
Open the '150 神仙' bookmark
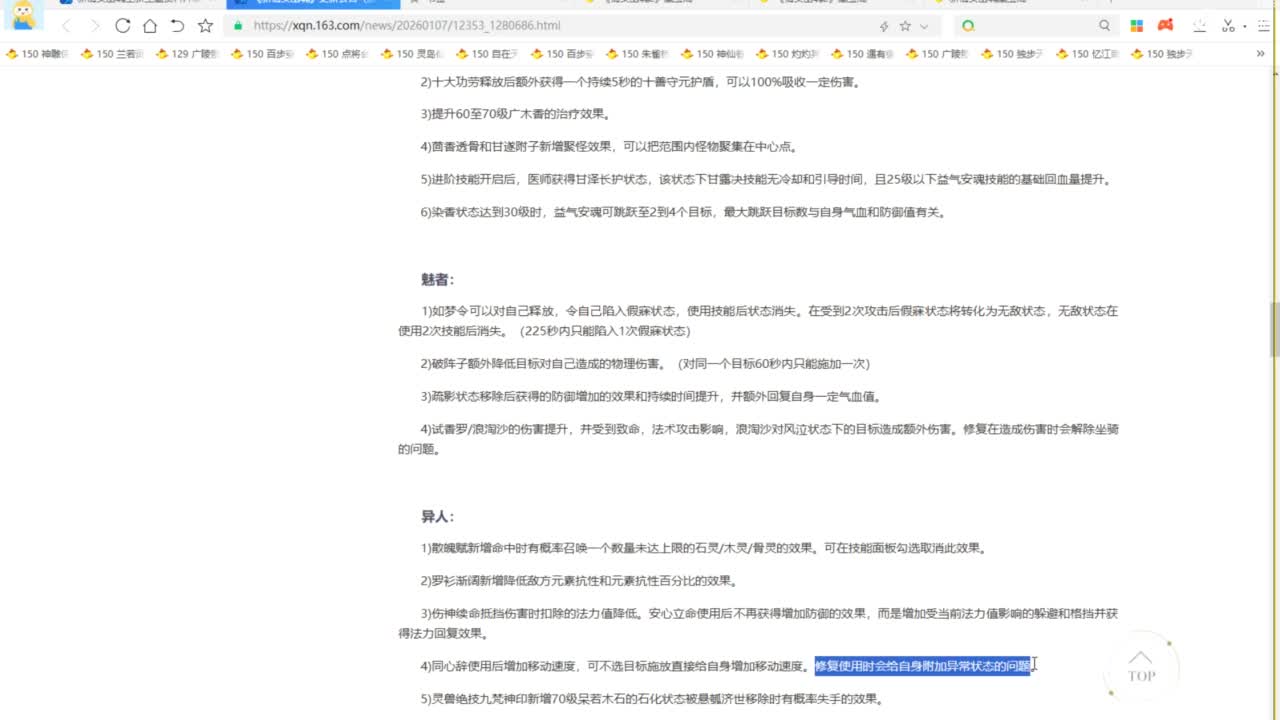coord(712,54)
